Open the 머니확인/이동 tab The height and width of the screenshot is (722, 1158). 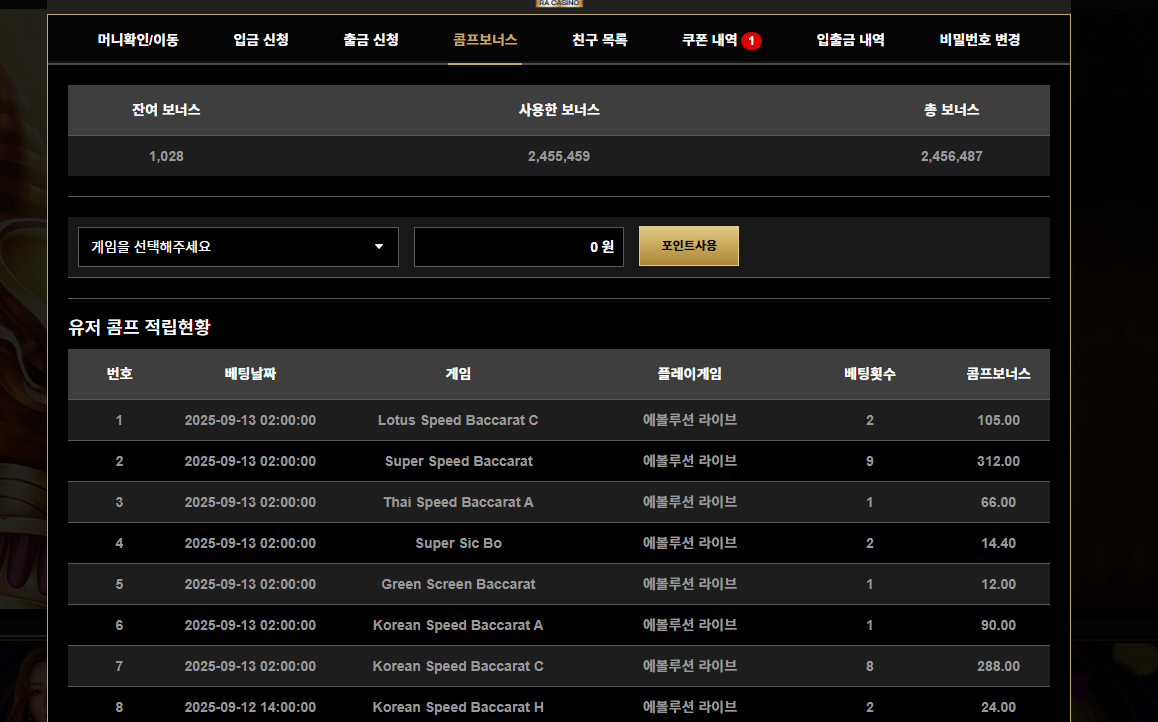click(138, 40)
